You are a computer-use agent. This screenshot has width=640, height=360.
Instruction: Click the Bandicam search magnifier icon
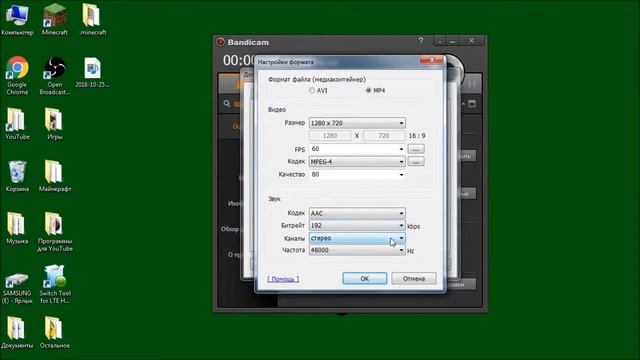click(227, 104)
